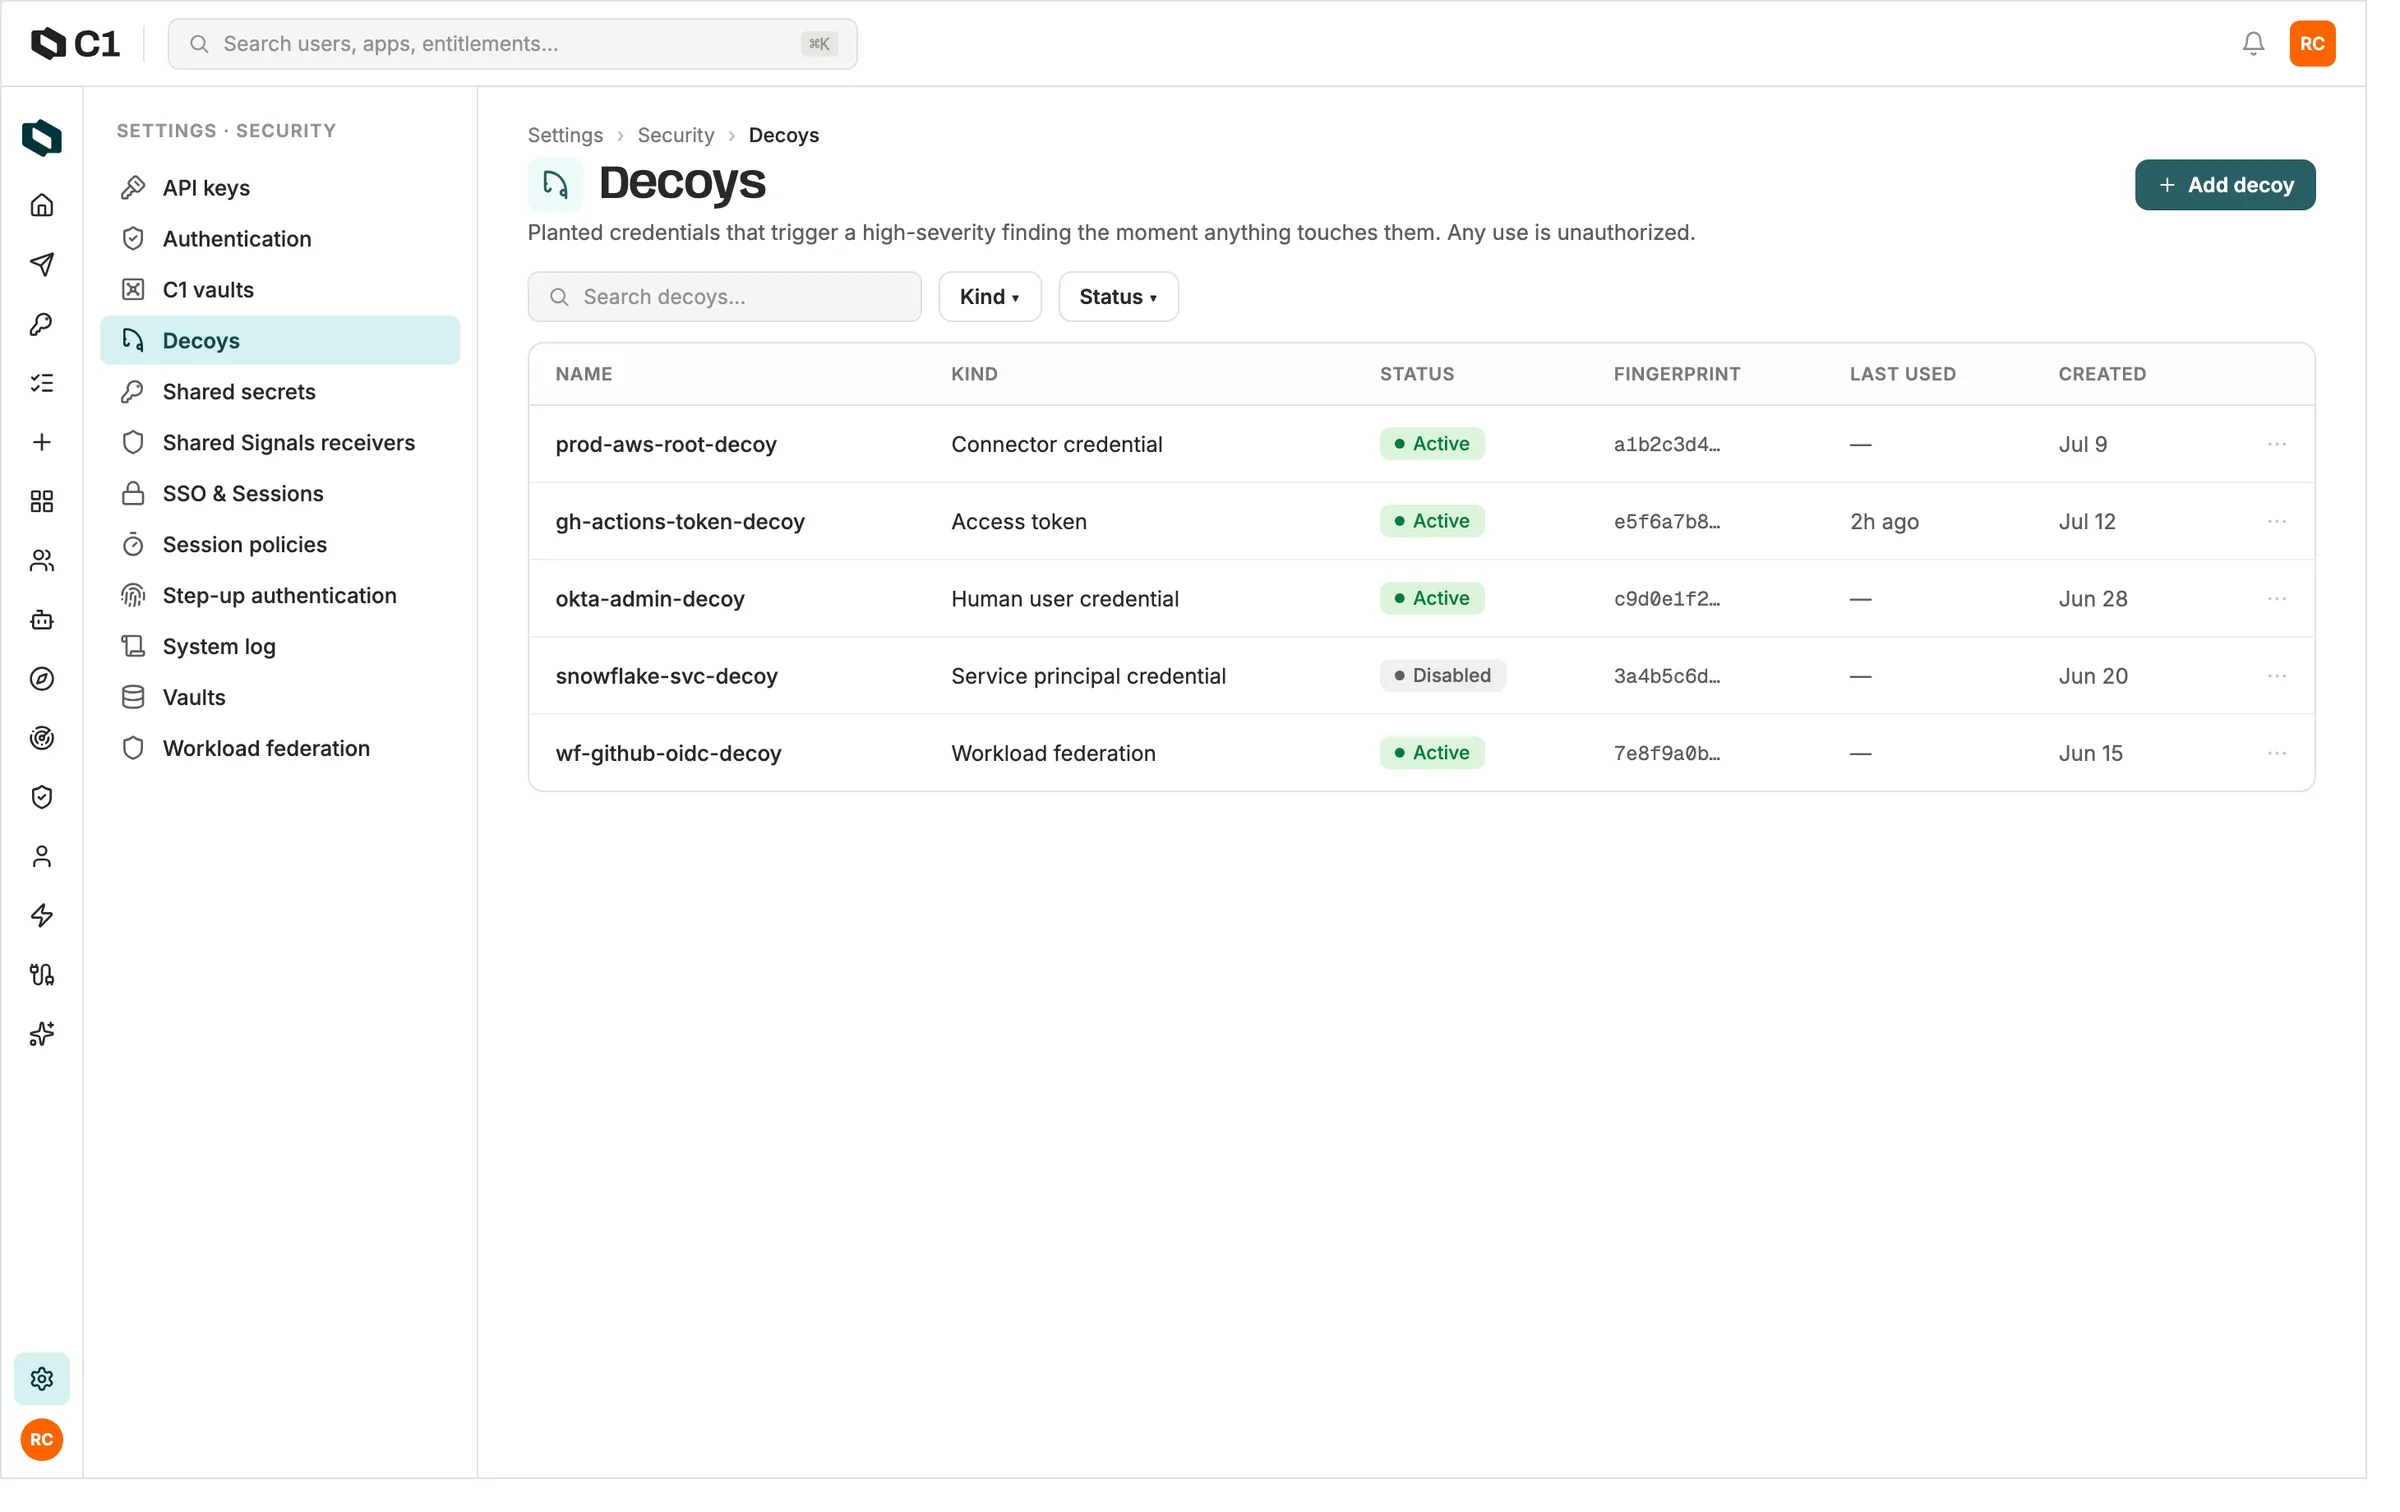Open row actions for prod-aws-root-decoy
2400x1512 pixels.
pyautogui.click(x=2276, y=444)
